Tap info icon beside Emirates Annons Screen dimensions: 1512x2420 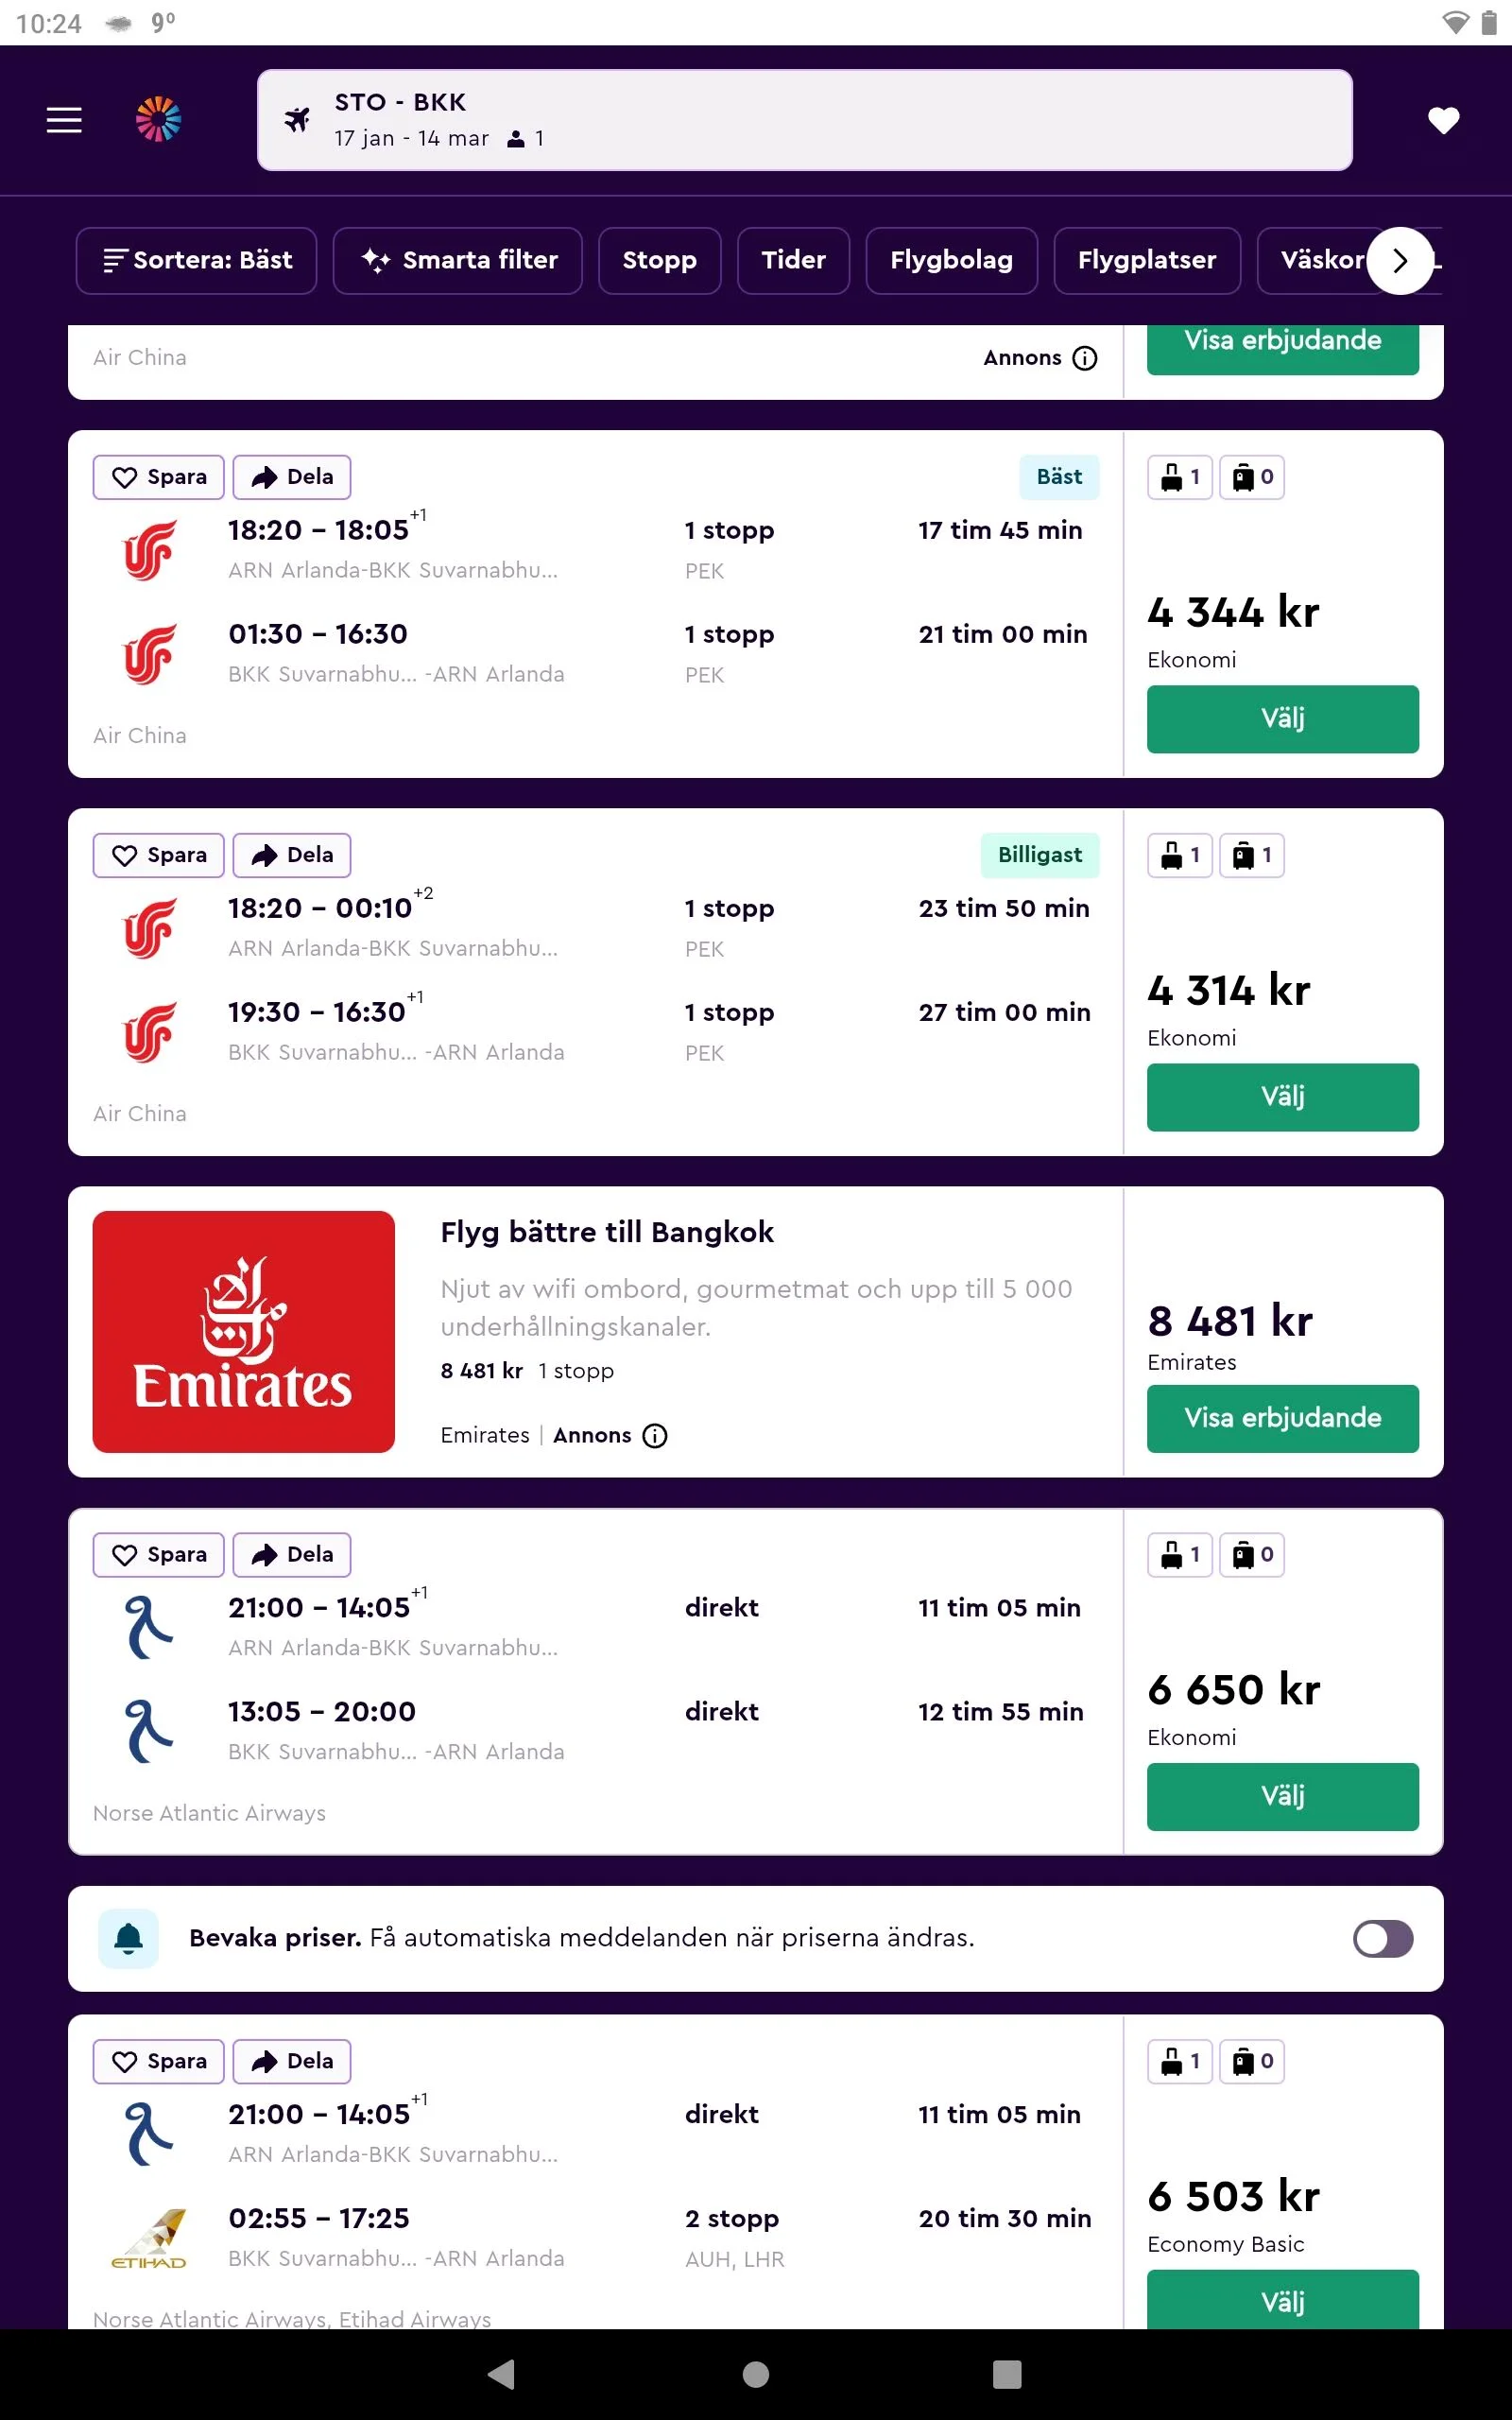tap(655, 1436)
